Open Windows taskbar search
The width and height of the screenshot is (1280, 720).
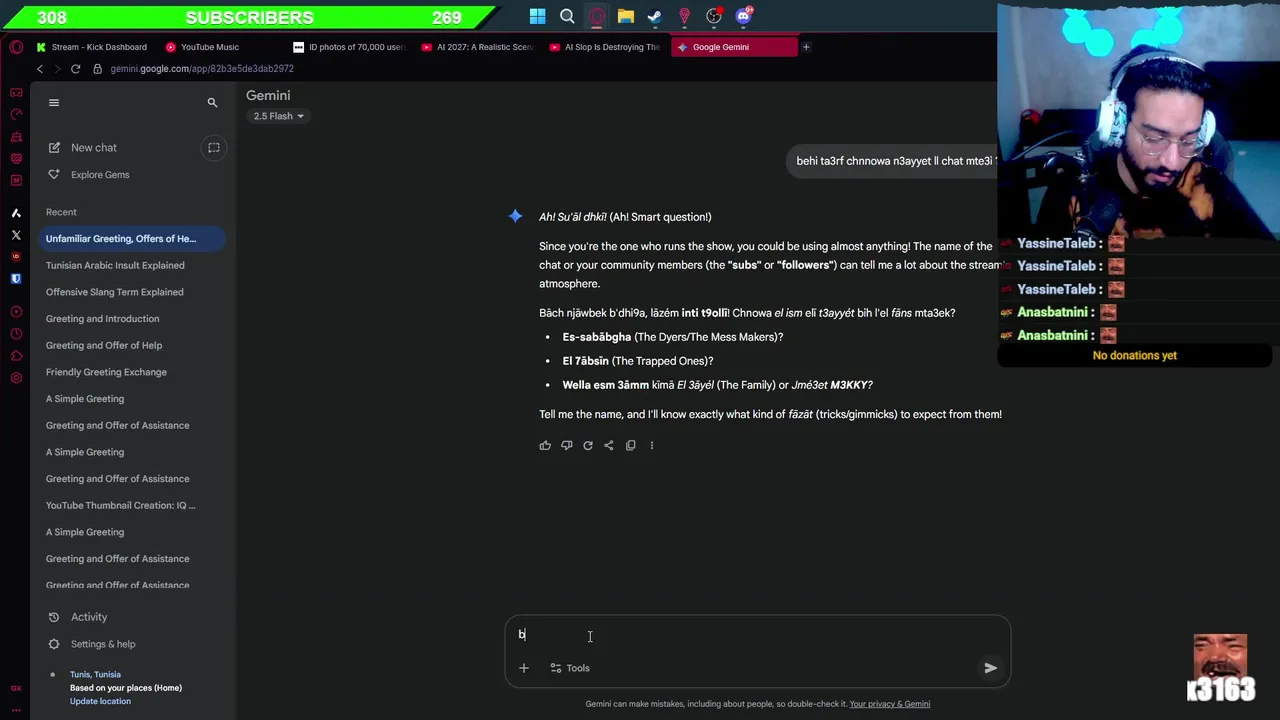pos(567,16)
